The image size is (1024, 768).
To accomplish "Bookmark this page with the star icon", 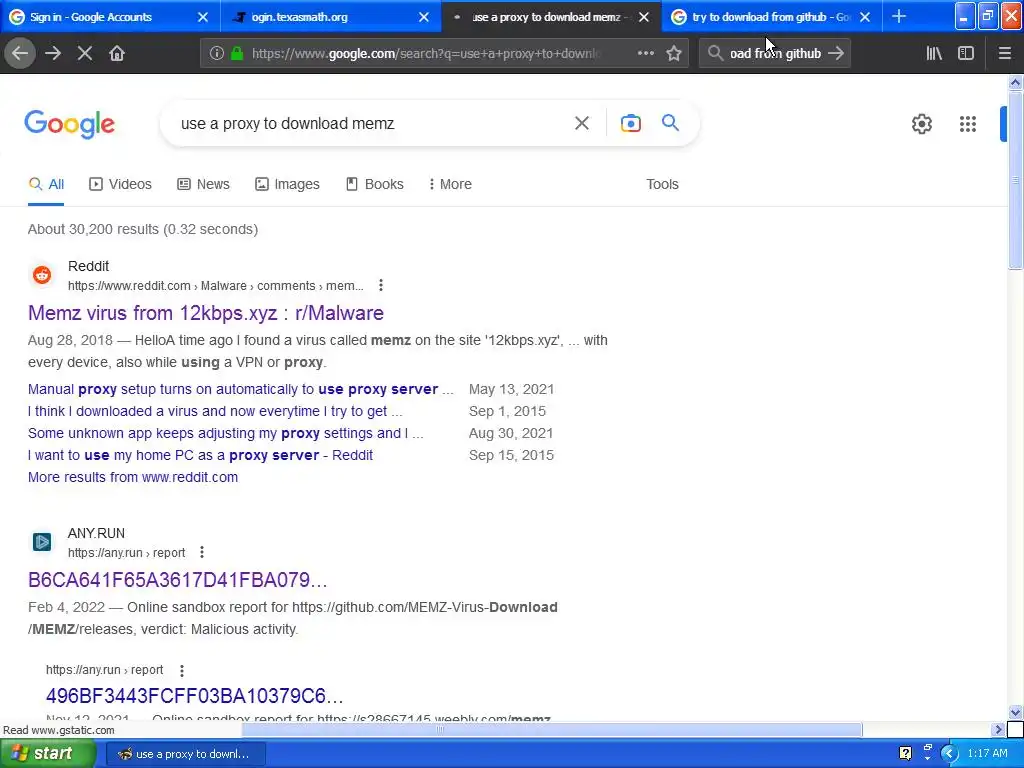I will (674, 53).
